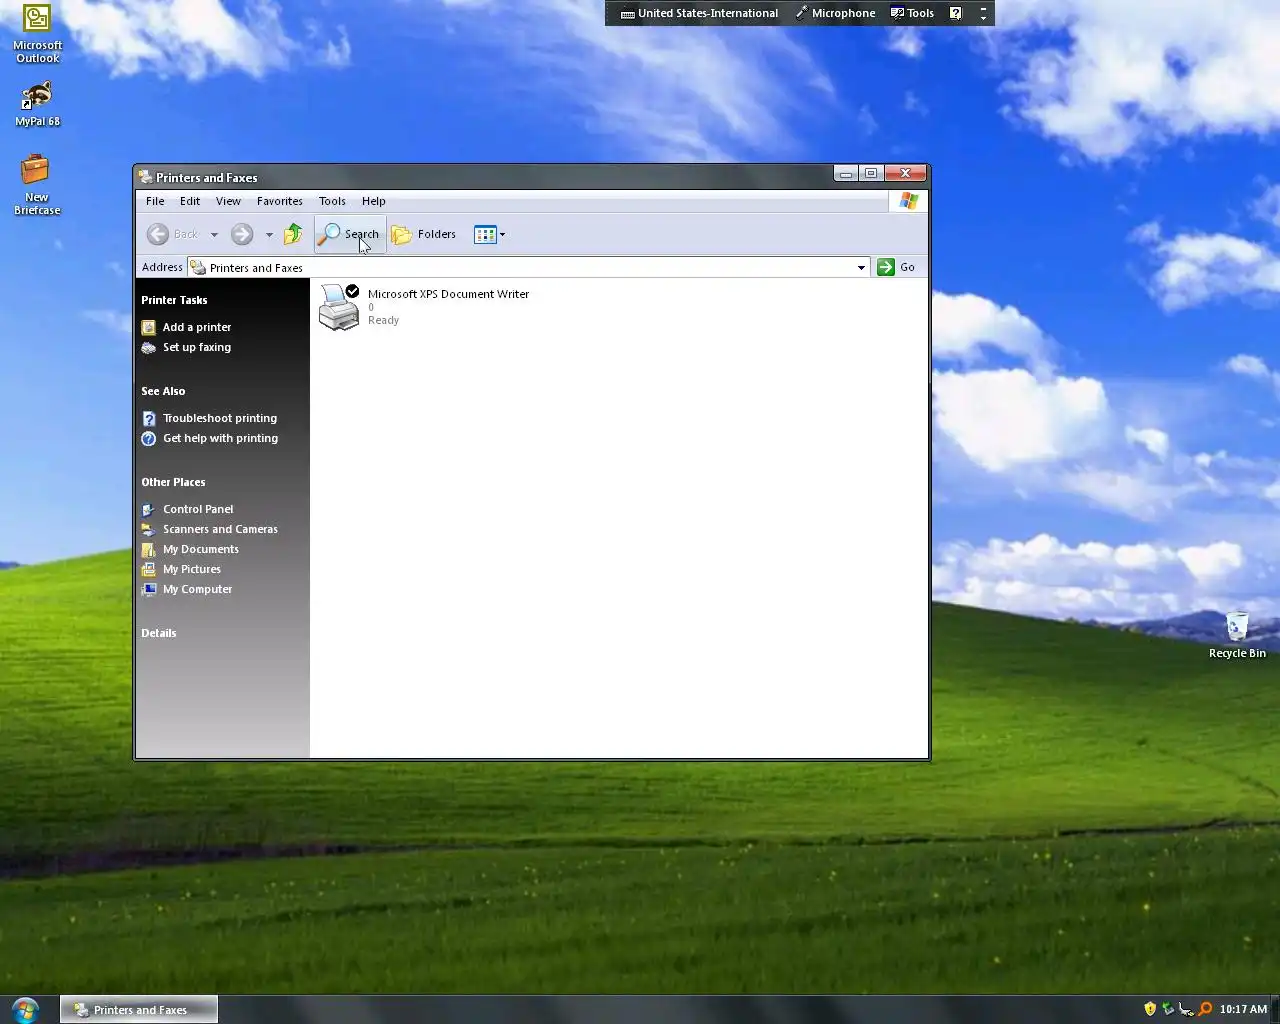The image size is (1280, 1024).
Task: Click the orange magnifier tray icon
Action: 1205,1009
